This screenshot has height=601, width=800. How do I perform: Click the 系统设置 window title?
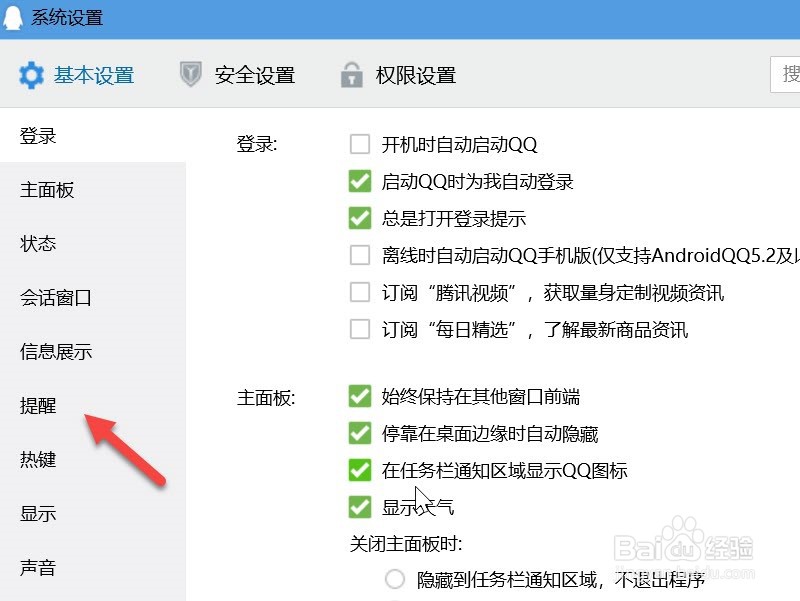click(x=67, y=17)
